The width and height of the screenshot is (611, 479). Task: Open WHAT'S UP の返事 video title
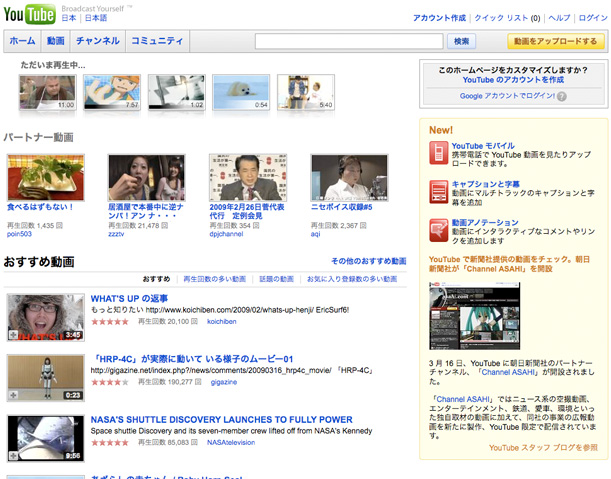[x=129, y=299]
